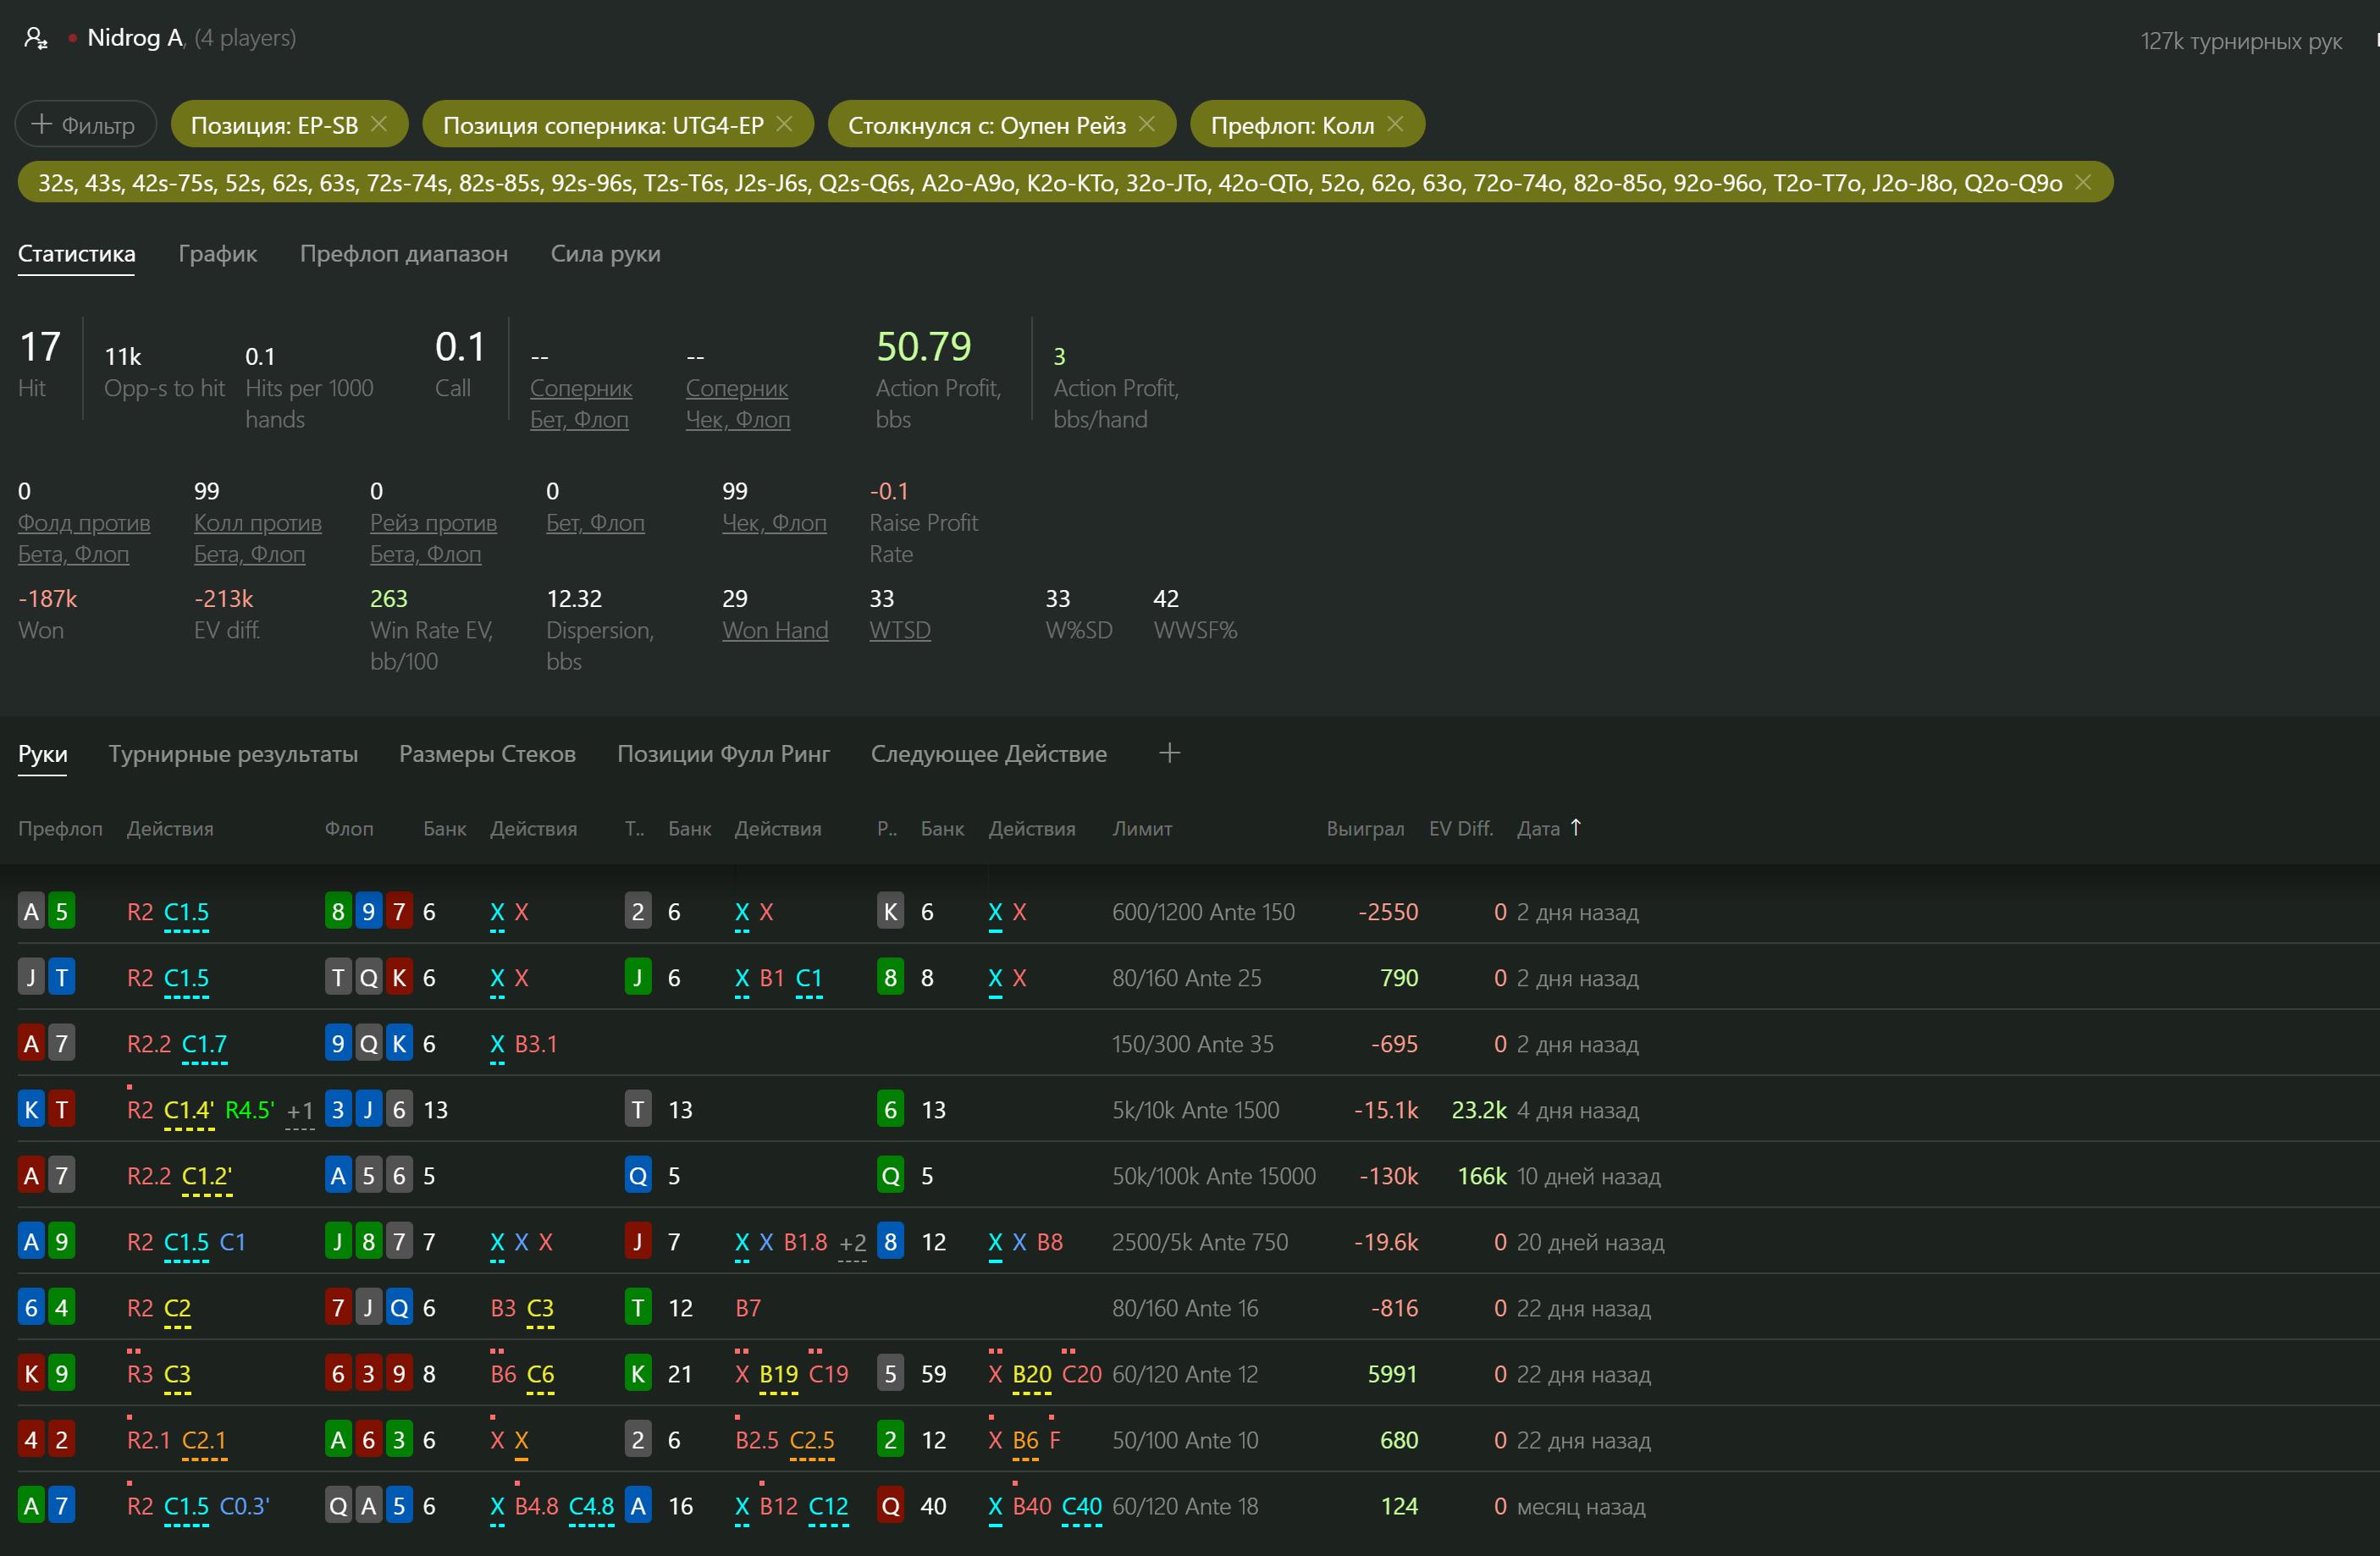Add a new tab with the plus icon
This screenshot has width=2380, height=1556.
tap(1170, 753)
